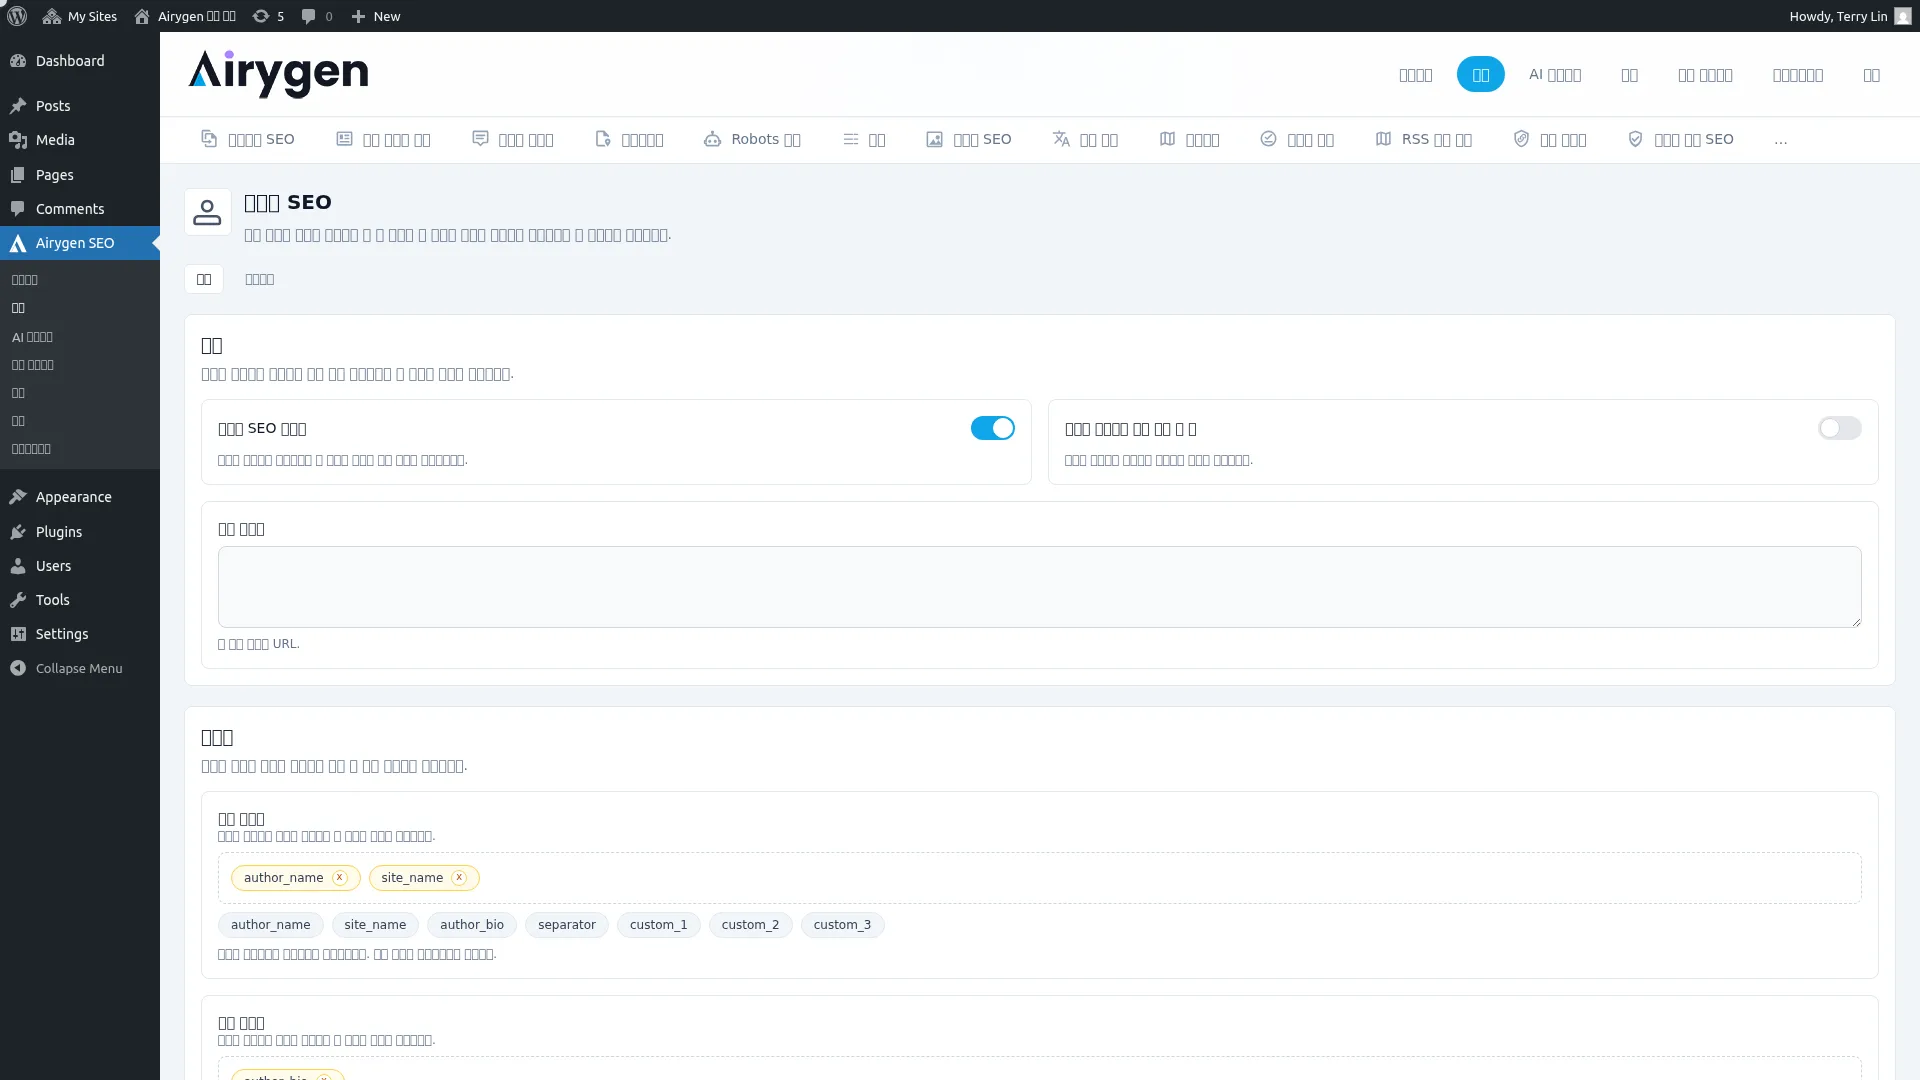Click the Settings sliders icon in the sidebar

coord(18,634)
